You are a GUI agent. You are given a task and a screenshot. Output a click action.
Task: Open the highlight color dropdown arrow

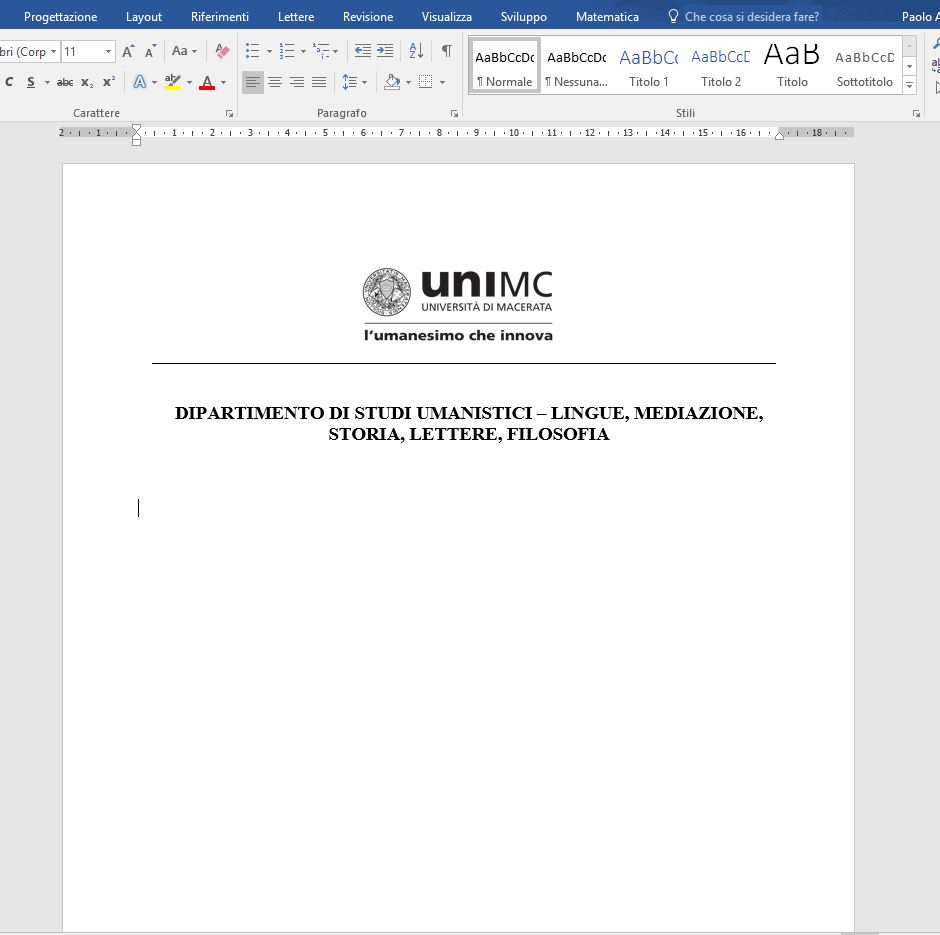pos(189,82)
